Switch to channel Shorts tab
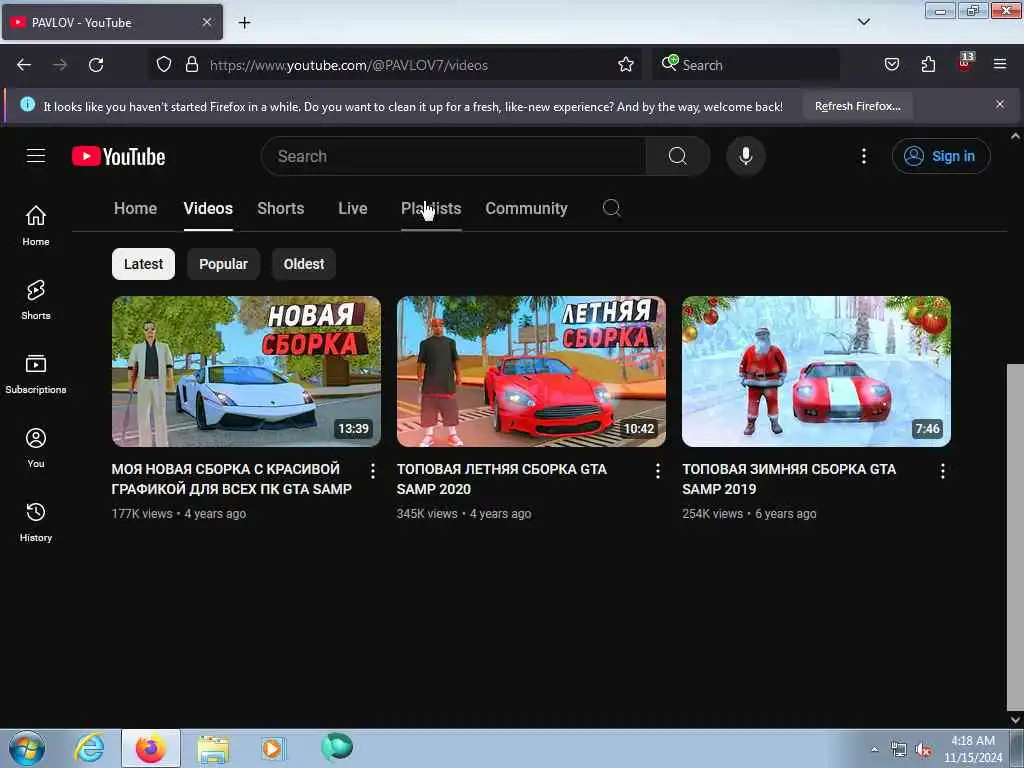This screenshot has height=768, width=1024. point(281,208)
